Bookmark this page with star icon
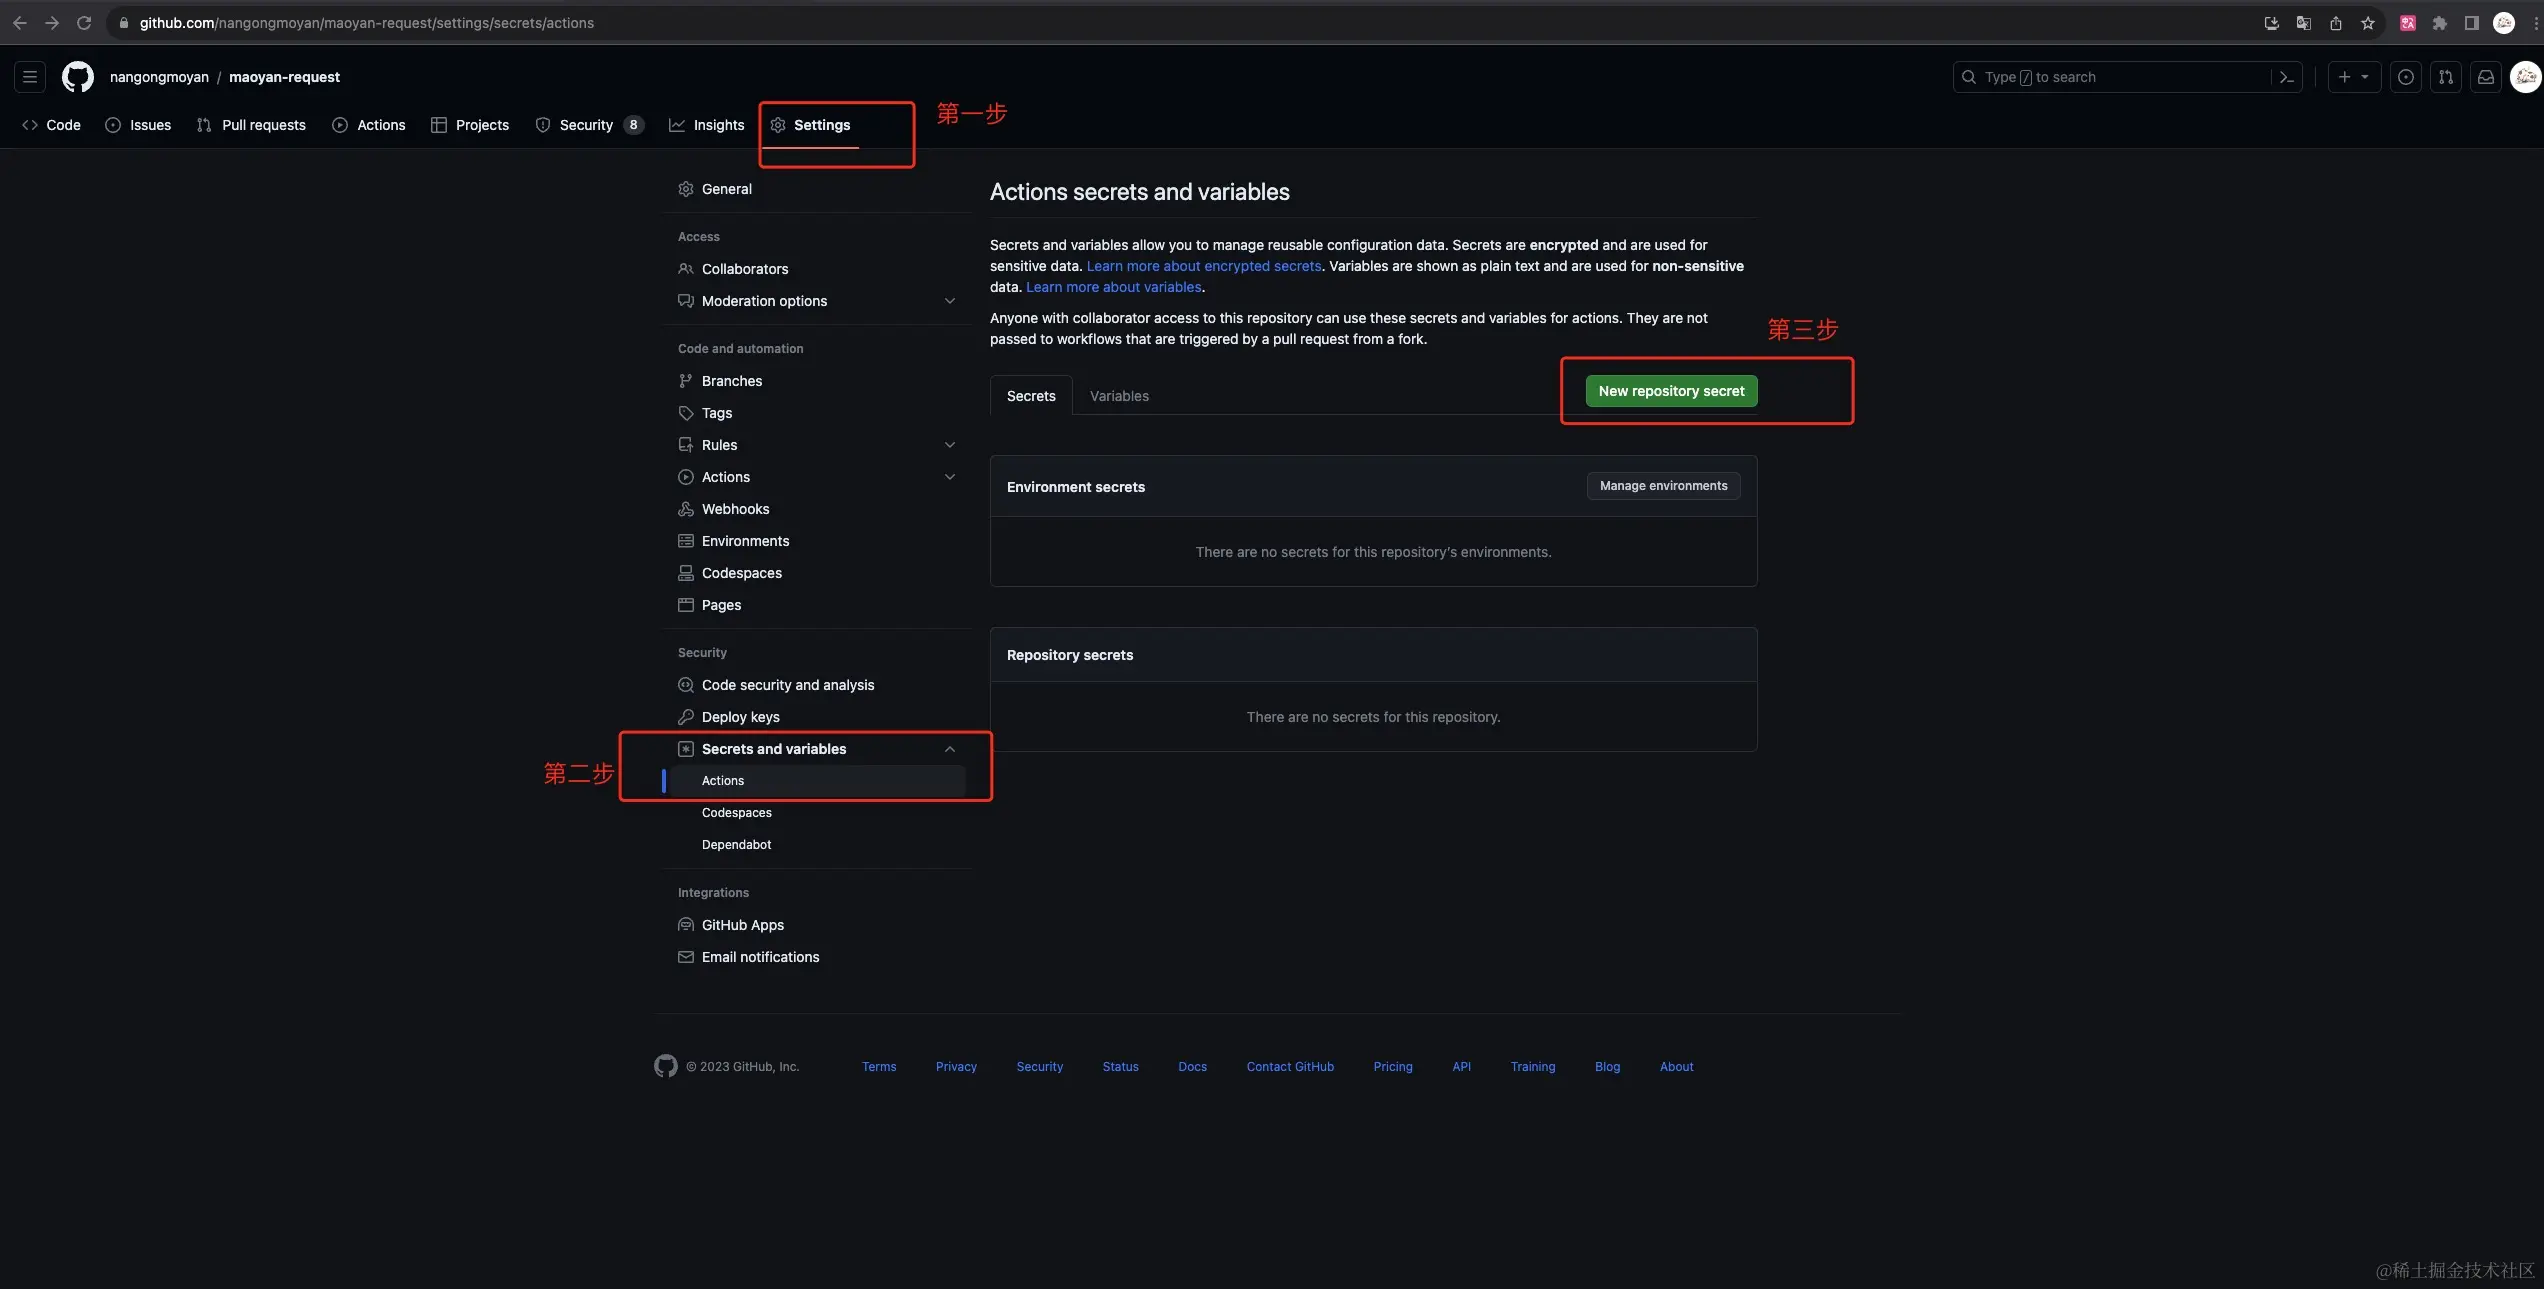The width and height of the screenshot is (2544, 1289). 2367,23
